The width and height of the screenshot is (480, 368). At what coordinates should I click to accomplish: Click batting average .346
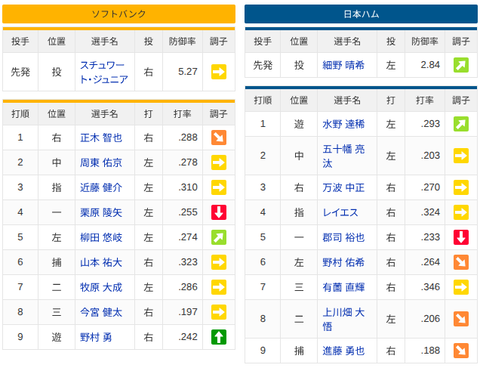pos(430,287)
